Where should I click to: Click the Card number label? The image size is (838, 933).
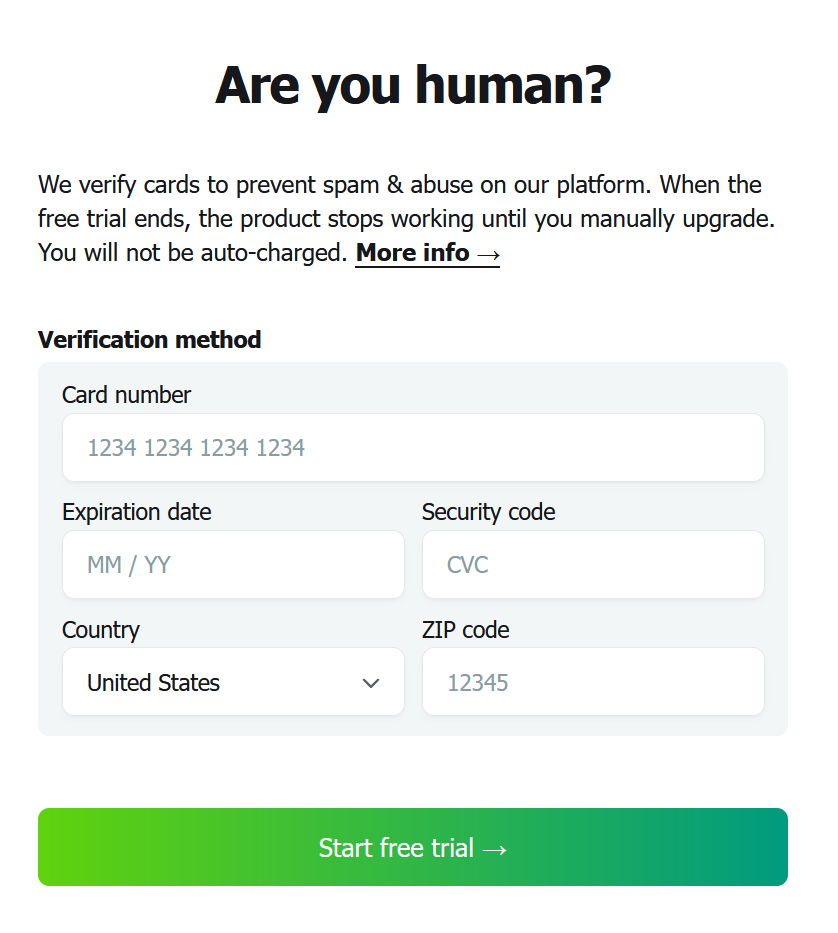point(126,395)
